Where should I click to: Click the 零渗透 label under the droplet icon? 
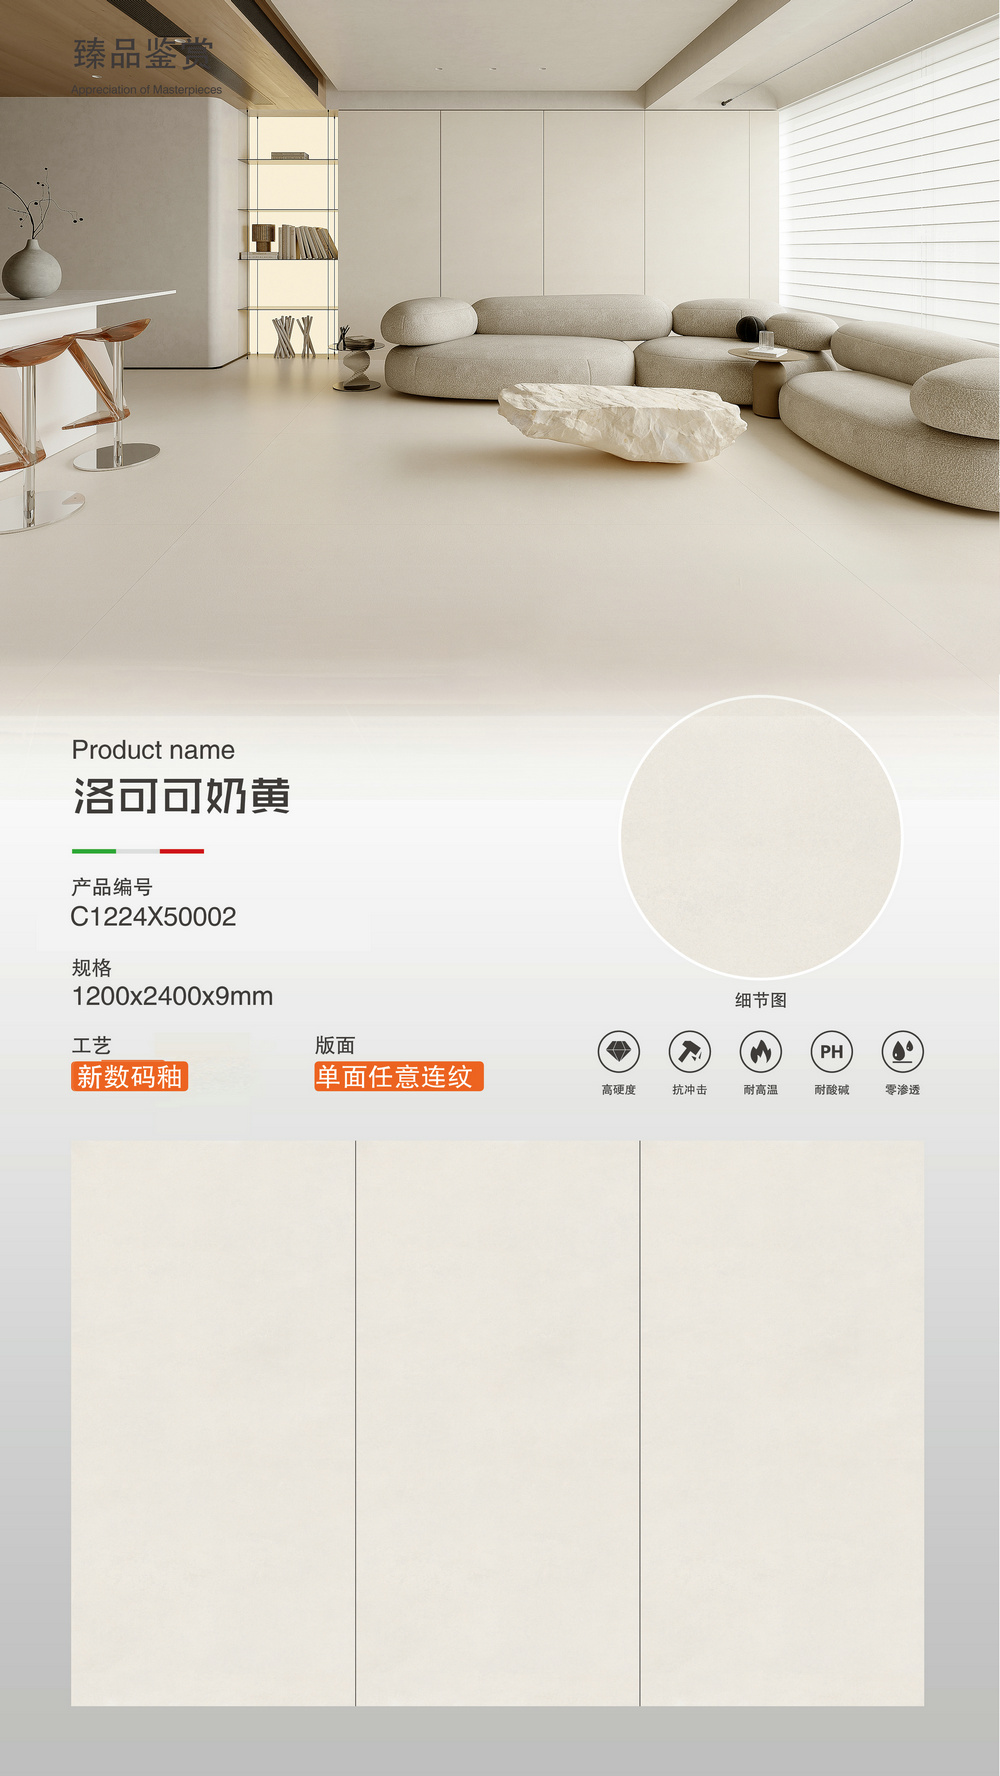pyautogui.click(x=903, y=1090)
